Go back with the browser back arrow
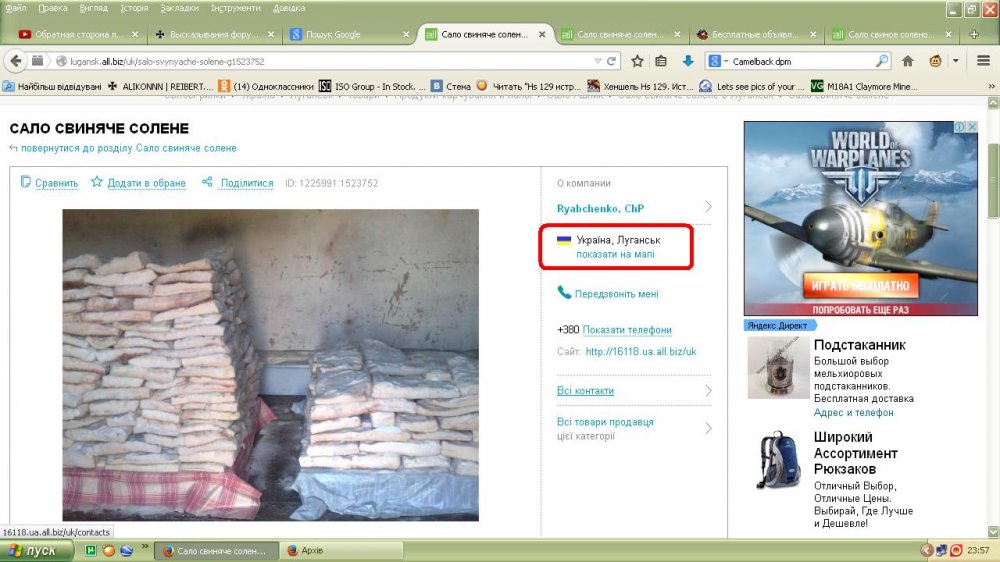The image size is (1000, 562). [x=16, y=61]
